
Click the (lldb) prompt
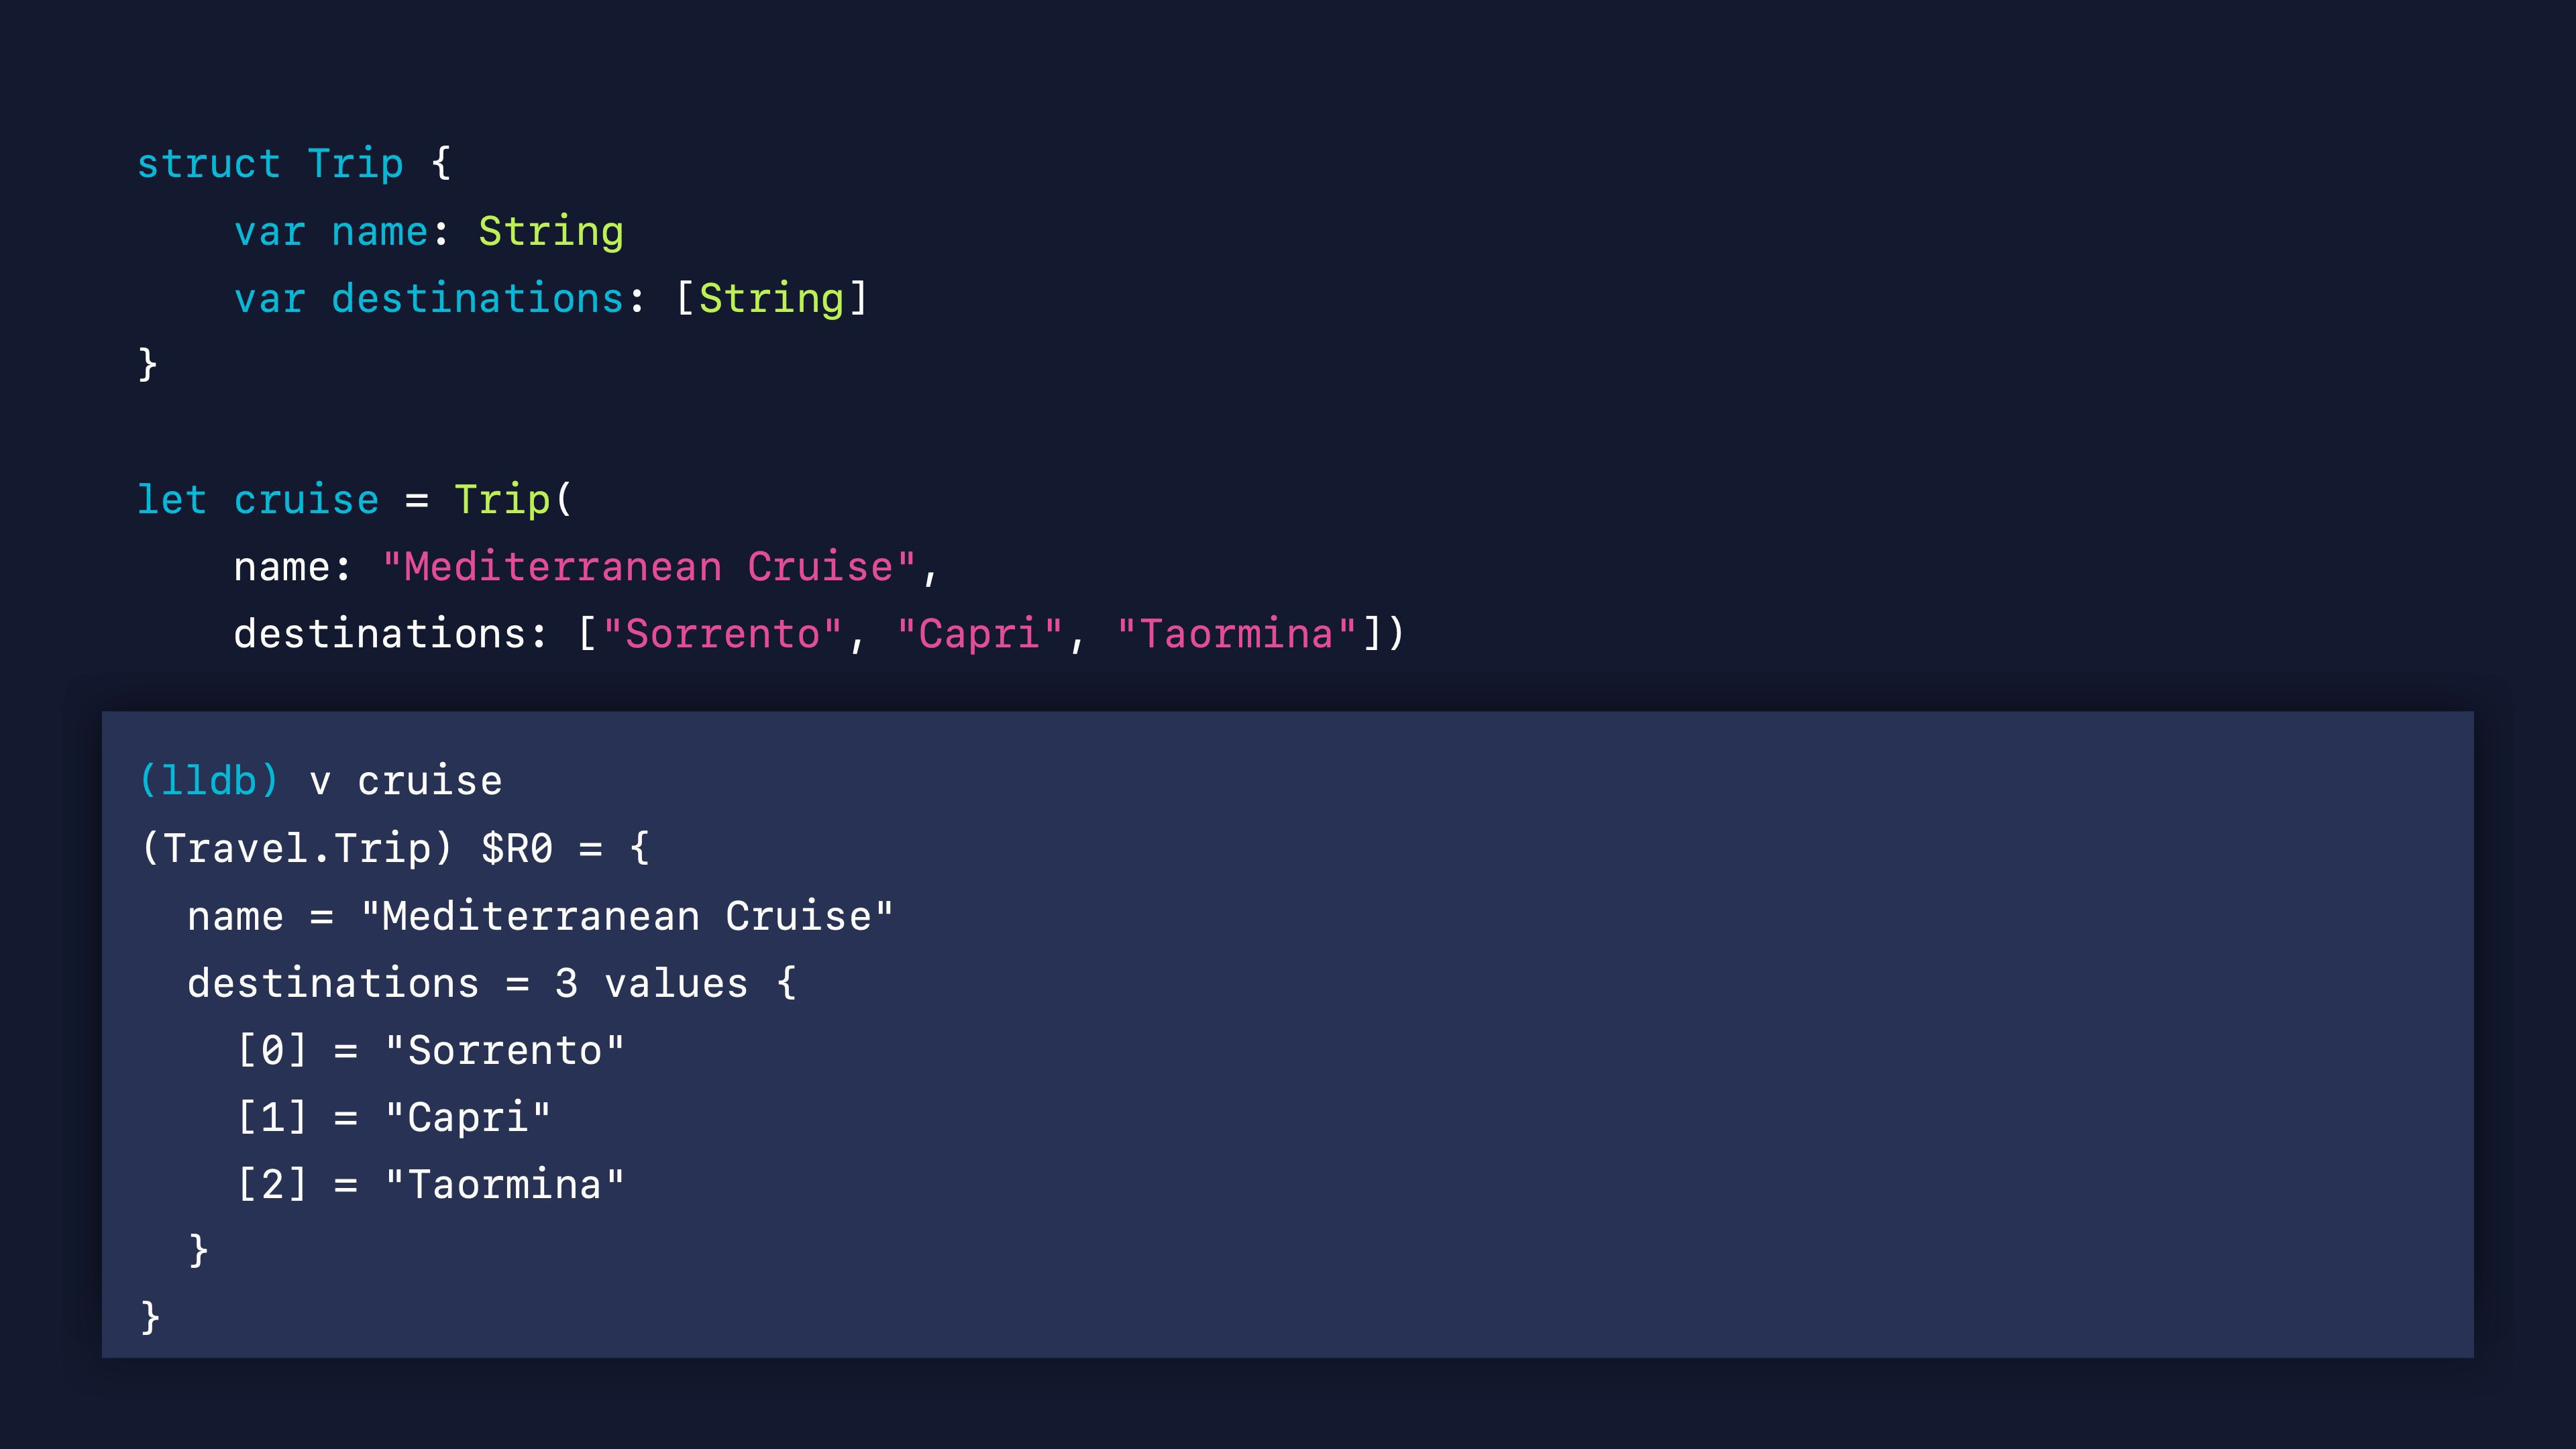pos(209,781)
